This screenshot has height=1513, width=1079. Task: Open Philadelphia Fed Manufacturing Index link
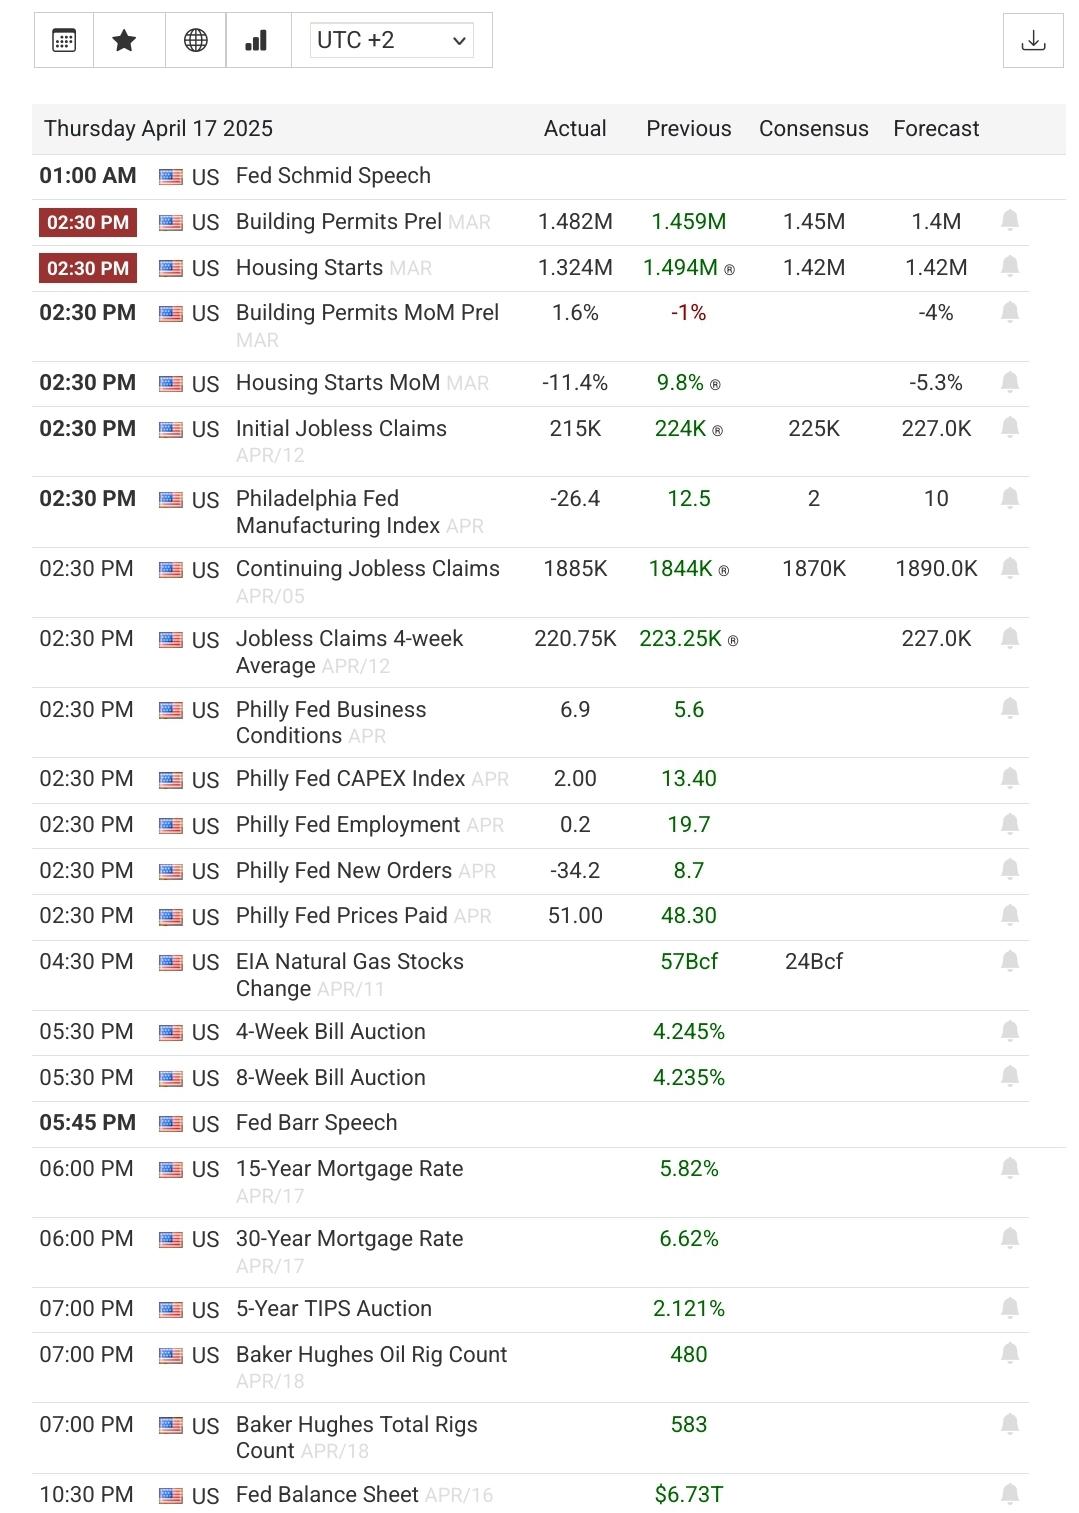point(337,512)
